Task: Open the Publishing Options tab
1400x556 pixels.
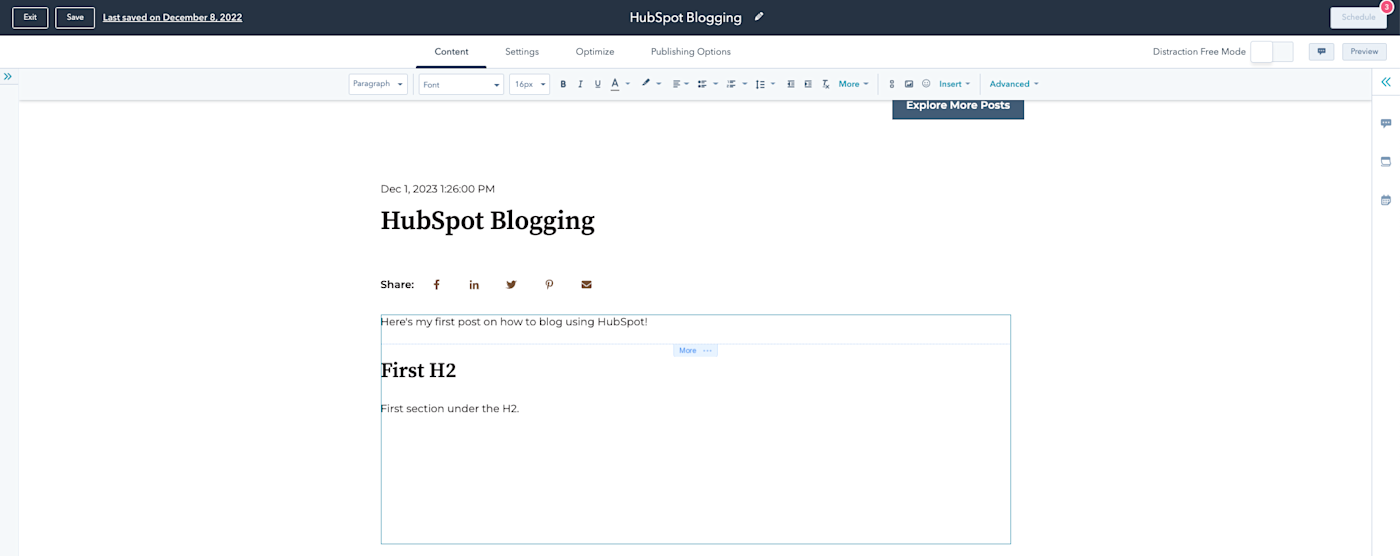Action: click(x=691, y=52)
